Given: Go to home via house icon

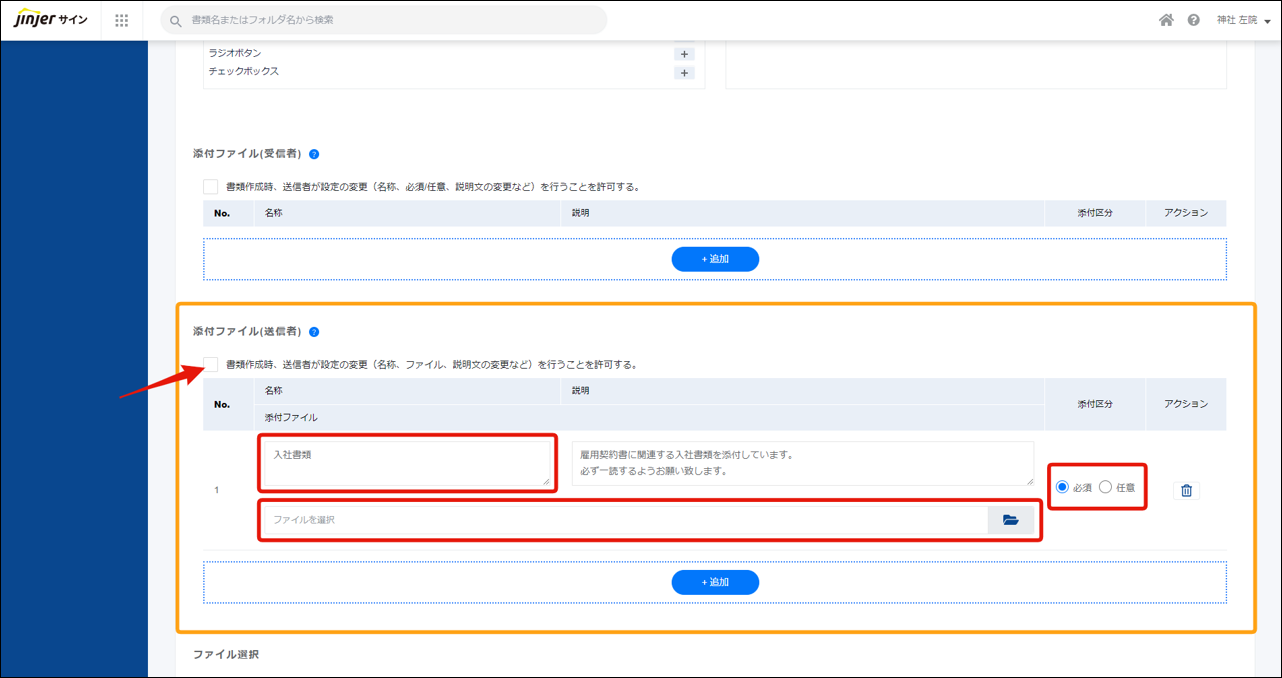Looking at the screenshot, I should [x=1166, y=20].
